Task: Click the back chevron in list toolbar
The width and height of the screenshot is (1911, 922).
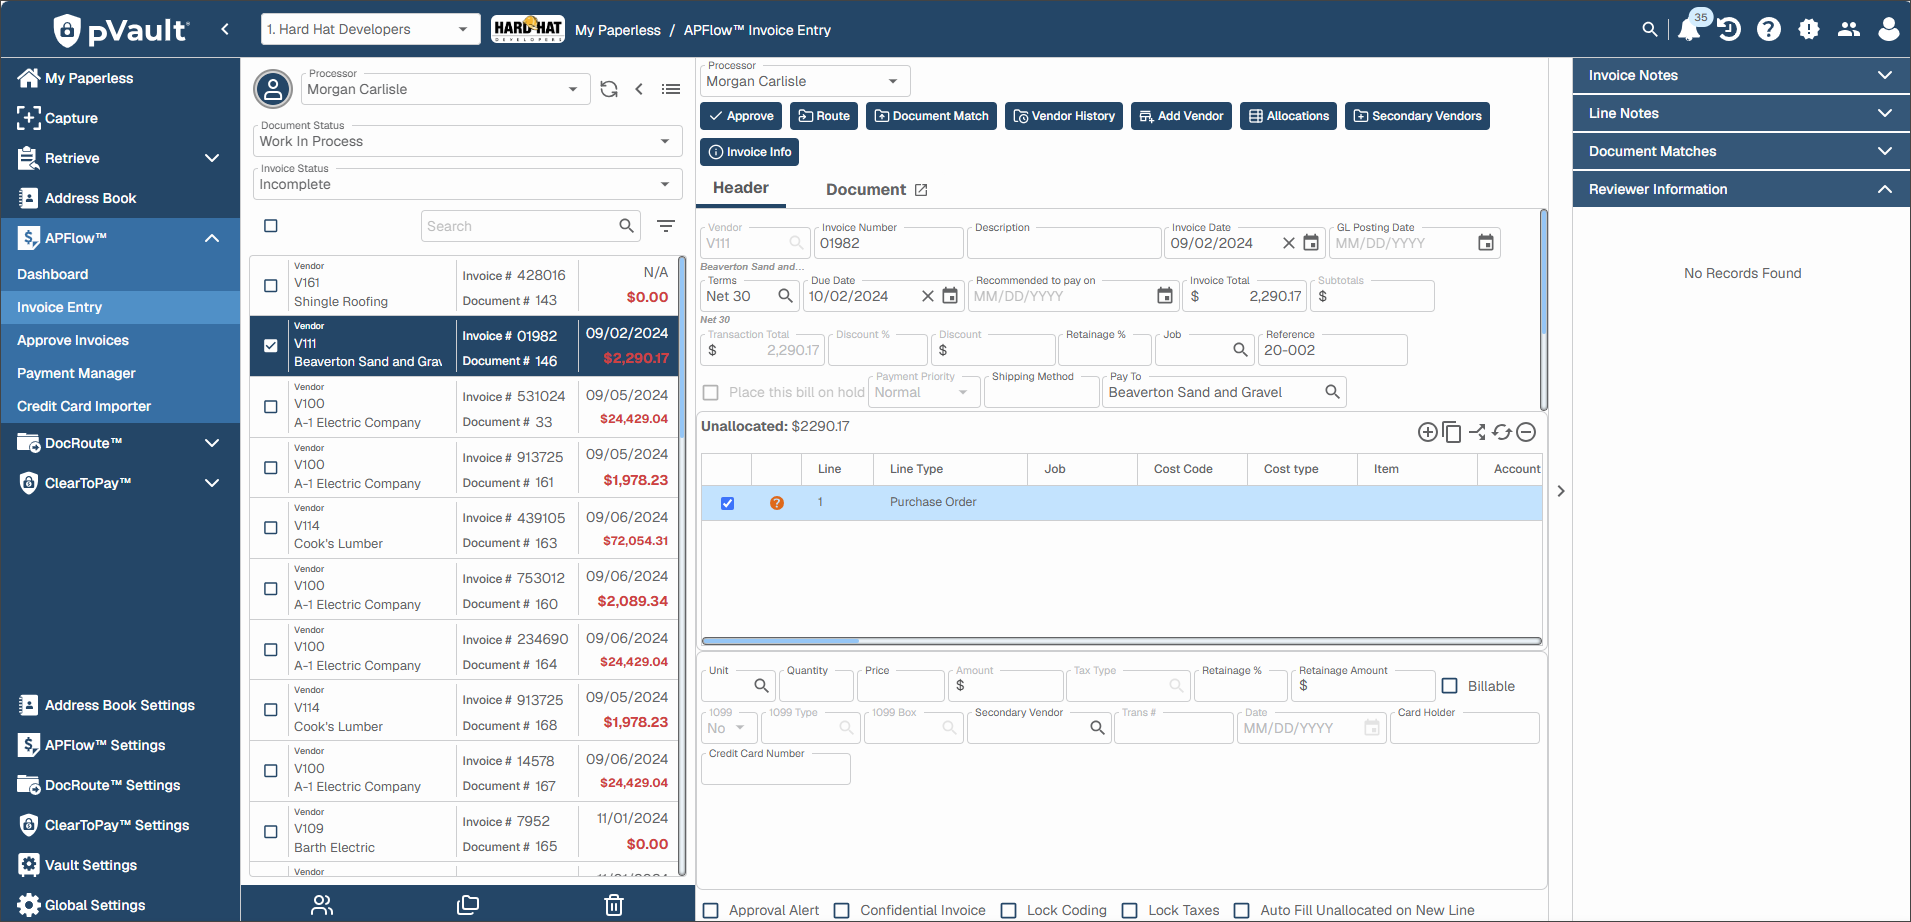Action: tap(639, 89)
